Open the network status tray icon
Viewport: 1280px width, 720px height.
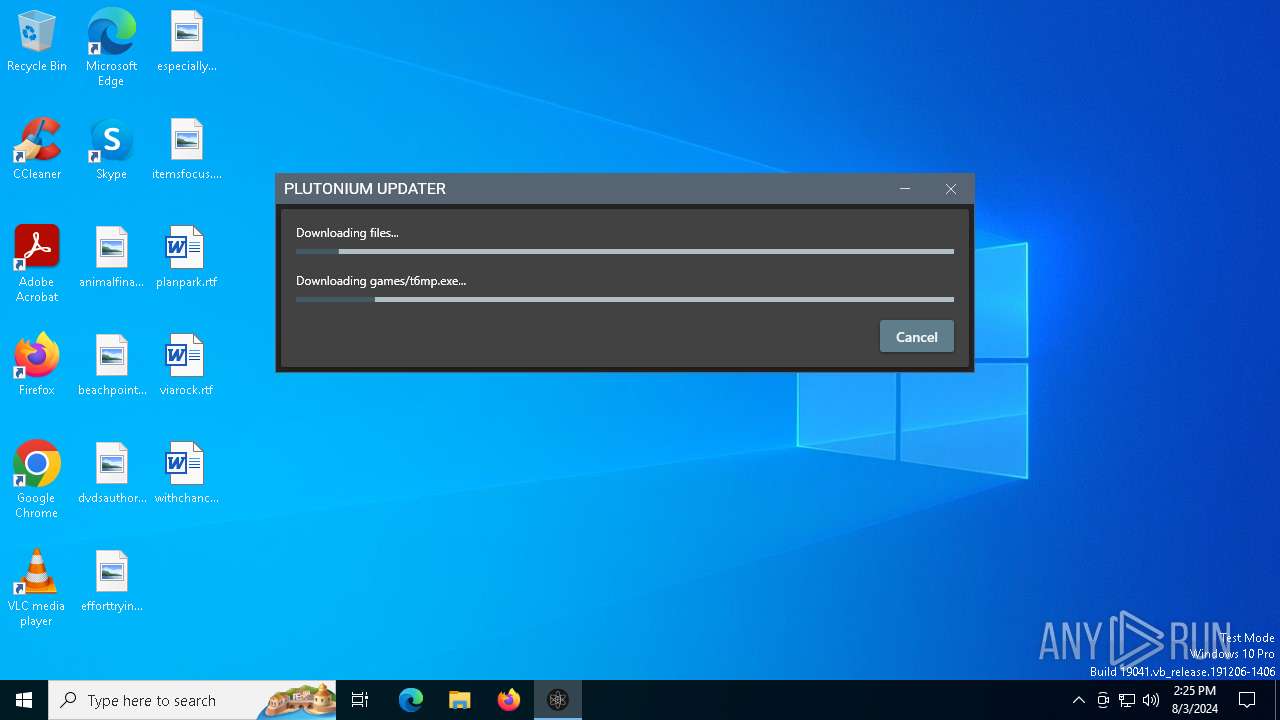[1127, 700]
